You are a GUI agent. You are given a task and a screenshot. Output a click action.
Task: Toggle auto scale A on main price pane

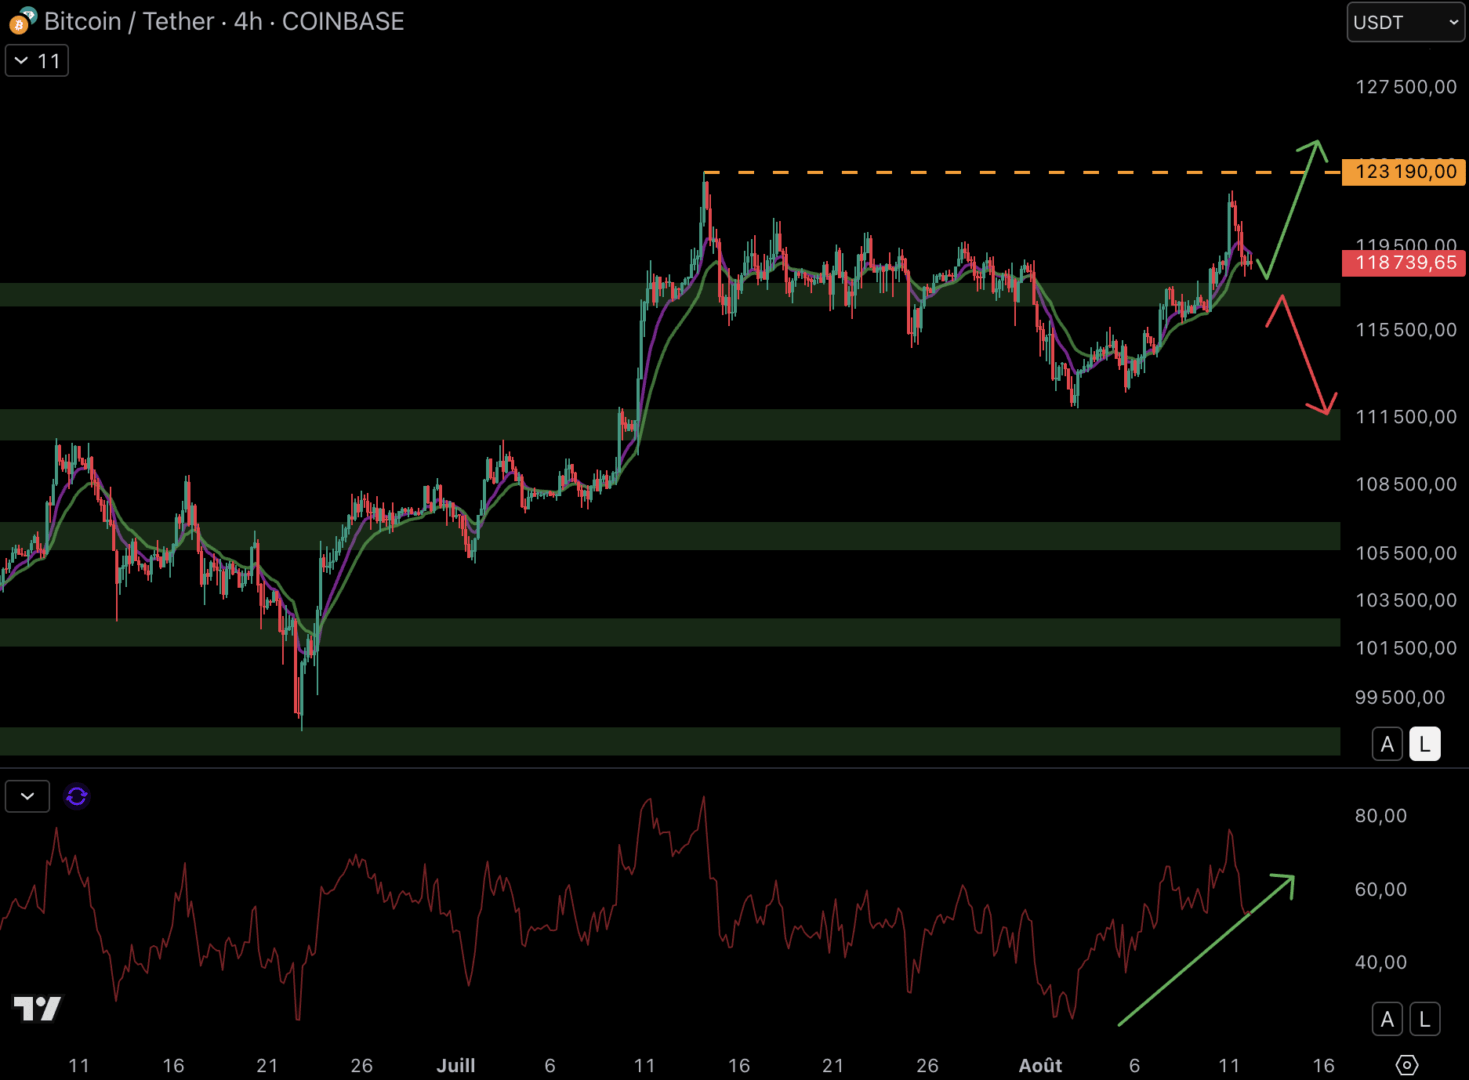coord(1387,744)
